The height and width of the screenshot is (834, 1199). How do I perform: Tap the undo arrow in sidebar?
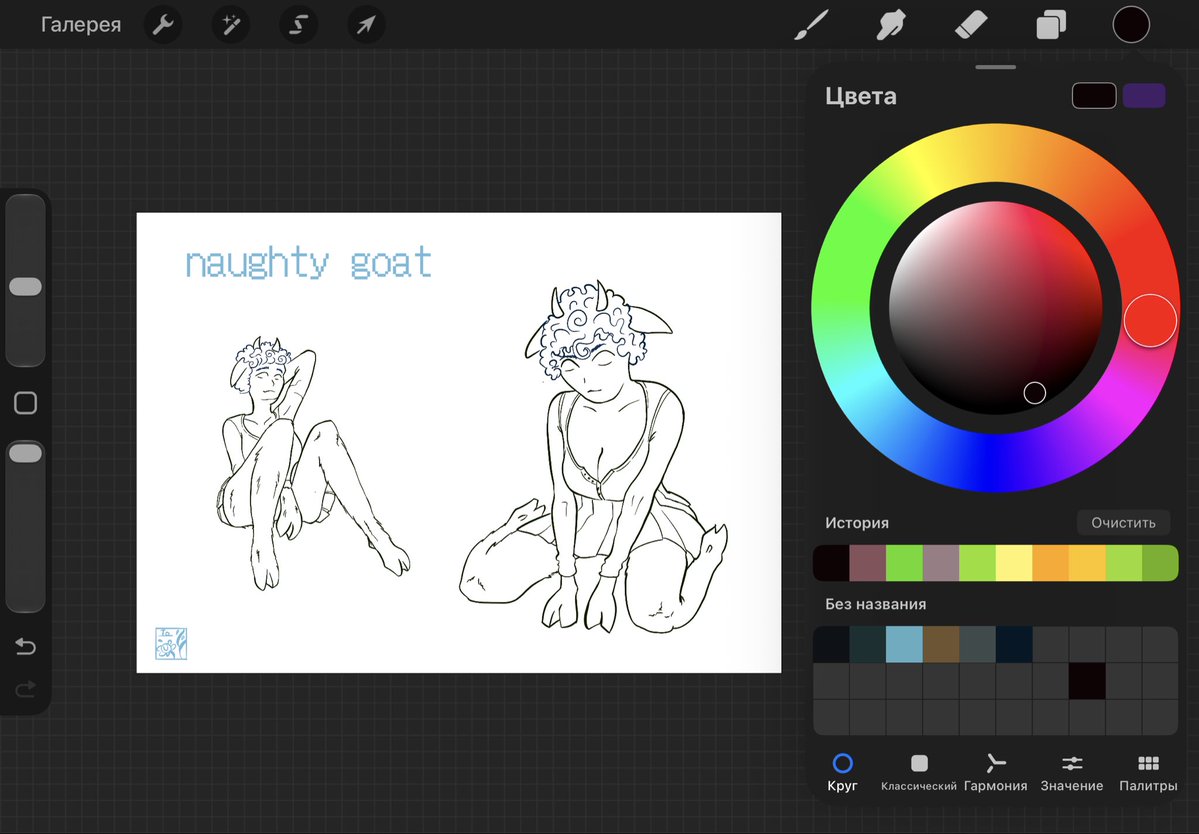tap(25, 647)
